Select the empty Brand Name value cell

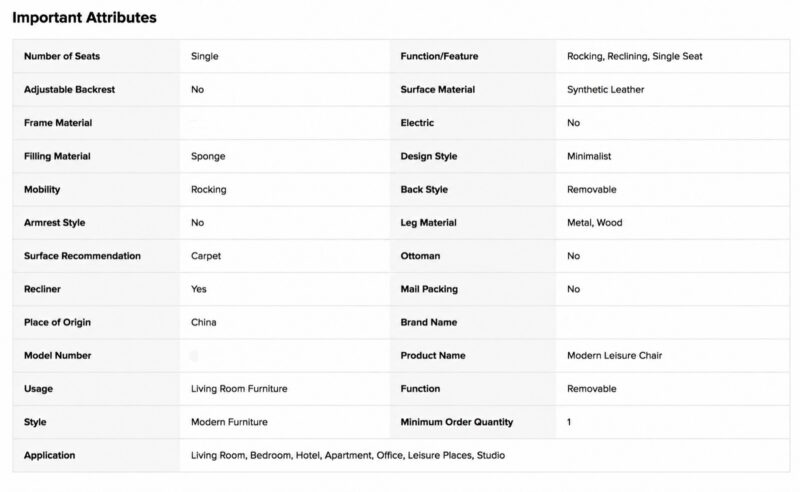672,323
